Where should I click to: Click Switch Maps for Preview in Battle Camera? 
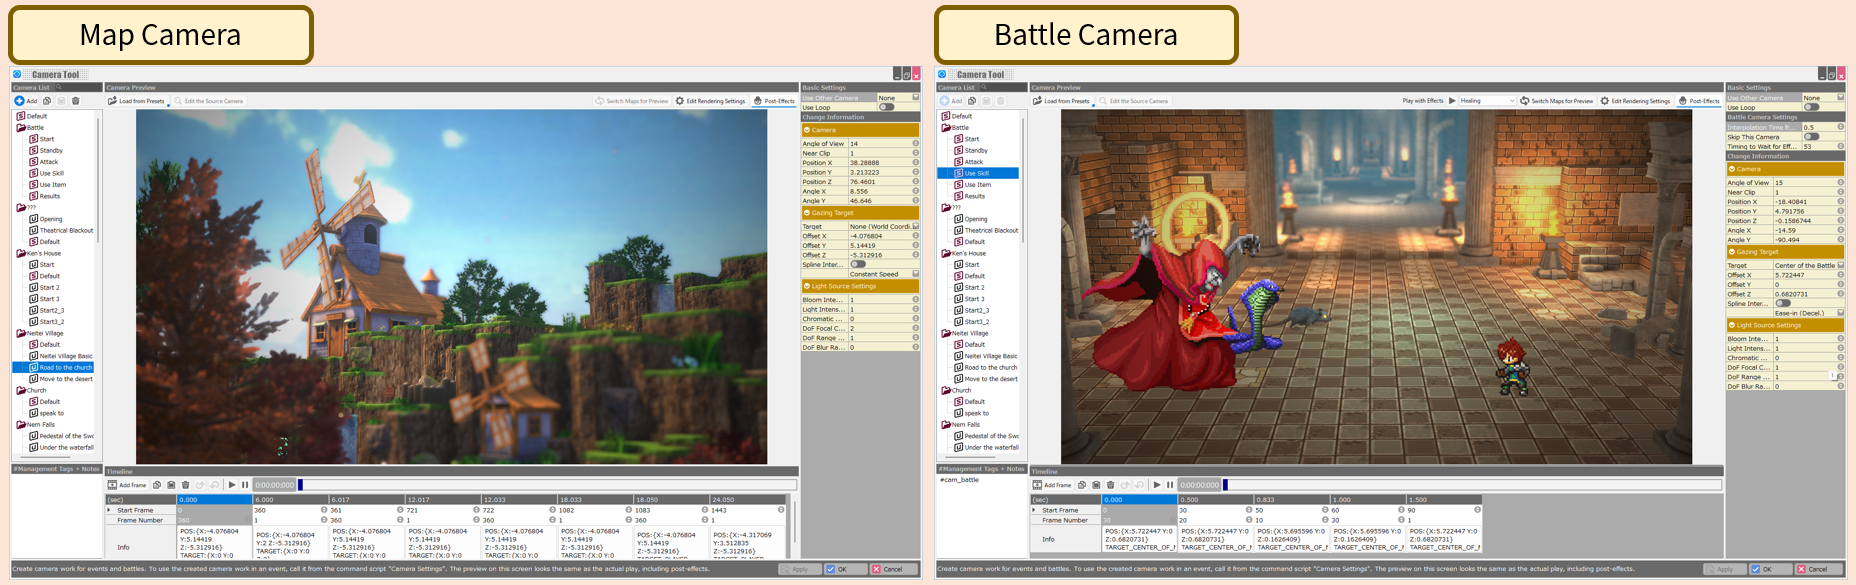[x=1556, y=101]
